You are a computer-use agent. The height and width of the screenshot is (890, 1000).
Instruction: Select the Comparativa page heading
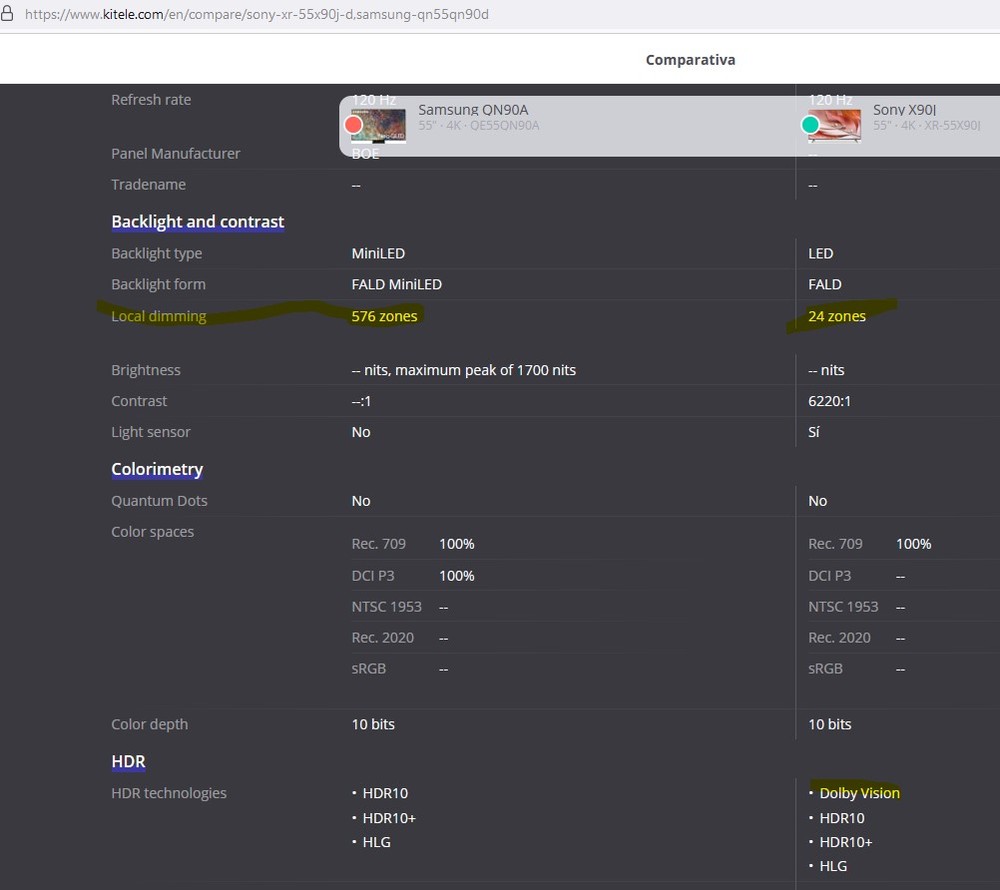point(690,60)
